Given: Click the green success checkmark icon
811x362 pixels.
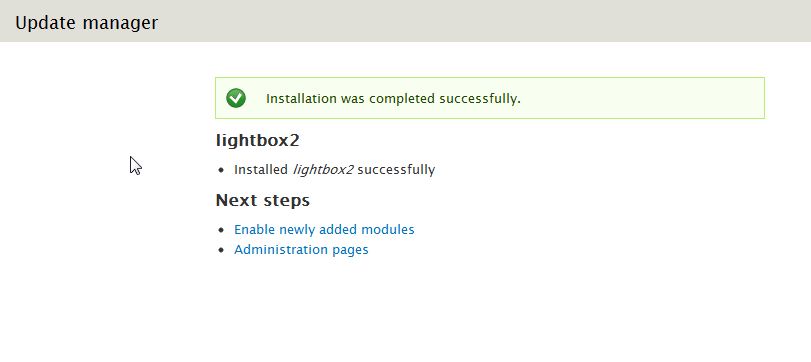Looking at the screenshot, I should tap(236, 98).
